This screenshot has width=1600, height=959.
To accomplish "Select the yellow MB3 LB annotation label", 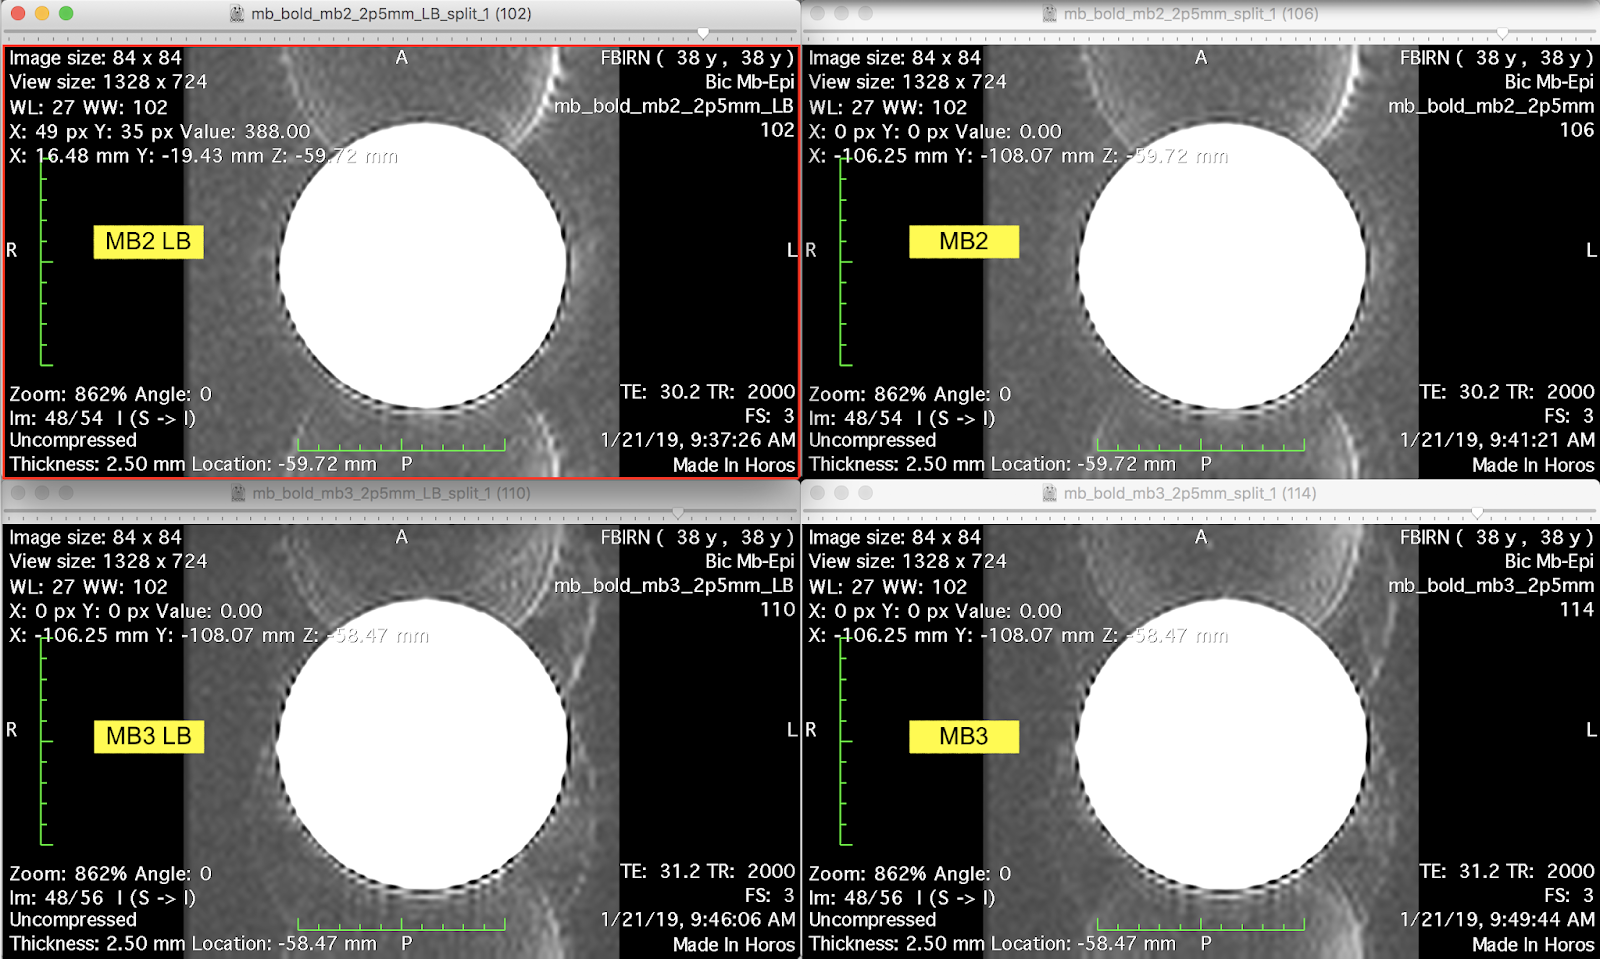I will [149, 738].
